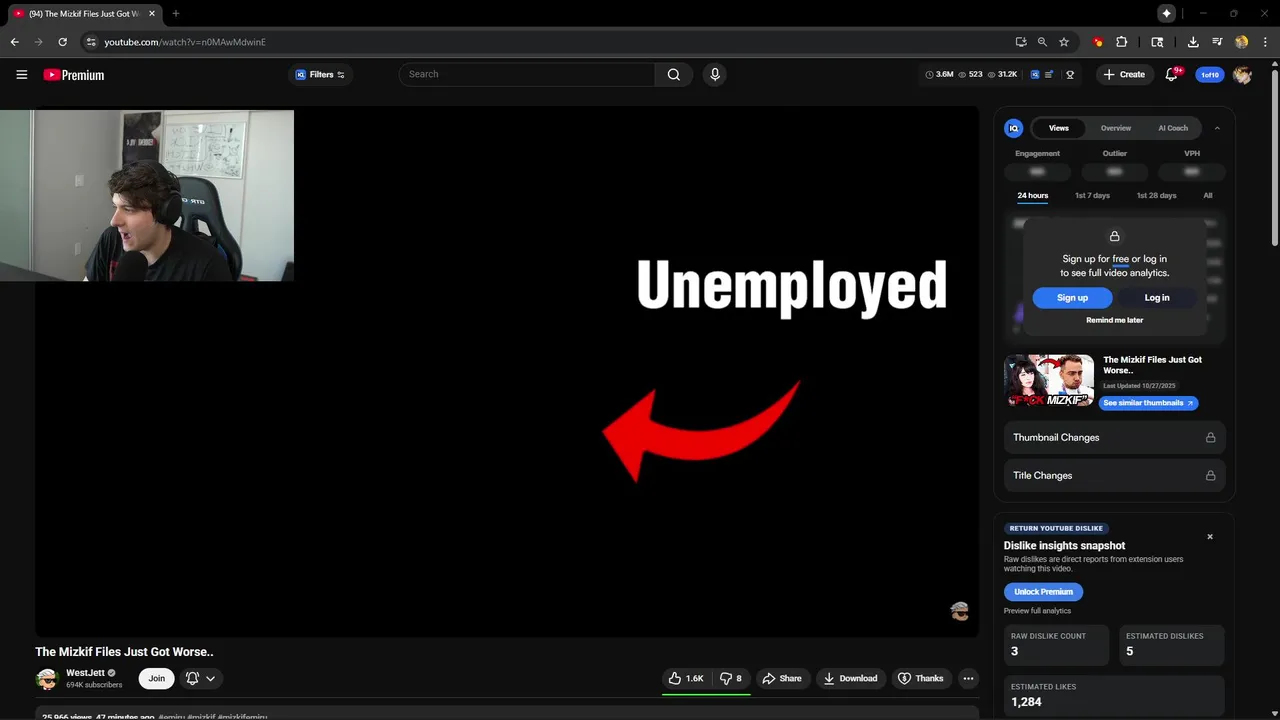This screenshot has height=720, width=1280.
Task: Select 1st 7 days range tab
Action: 1092,196
